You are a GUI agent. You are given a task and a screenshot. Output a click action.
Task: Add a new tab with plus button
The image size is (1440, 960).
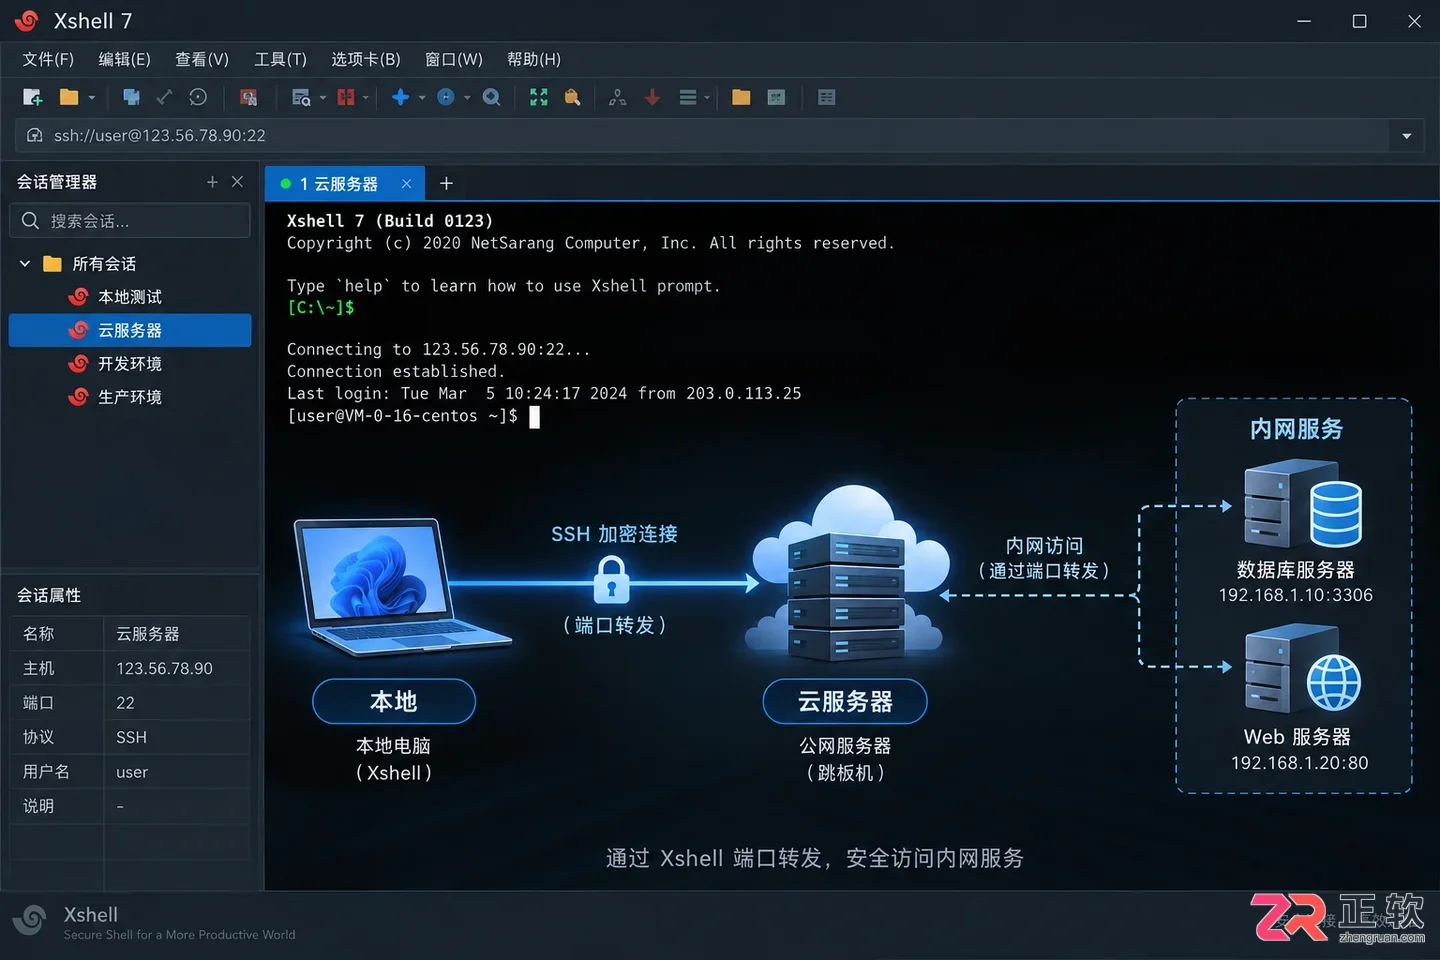pos(447,183)
